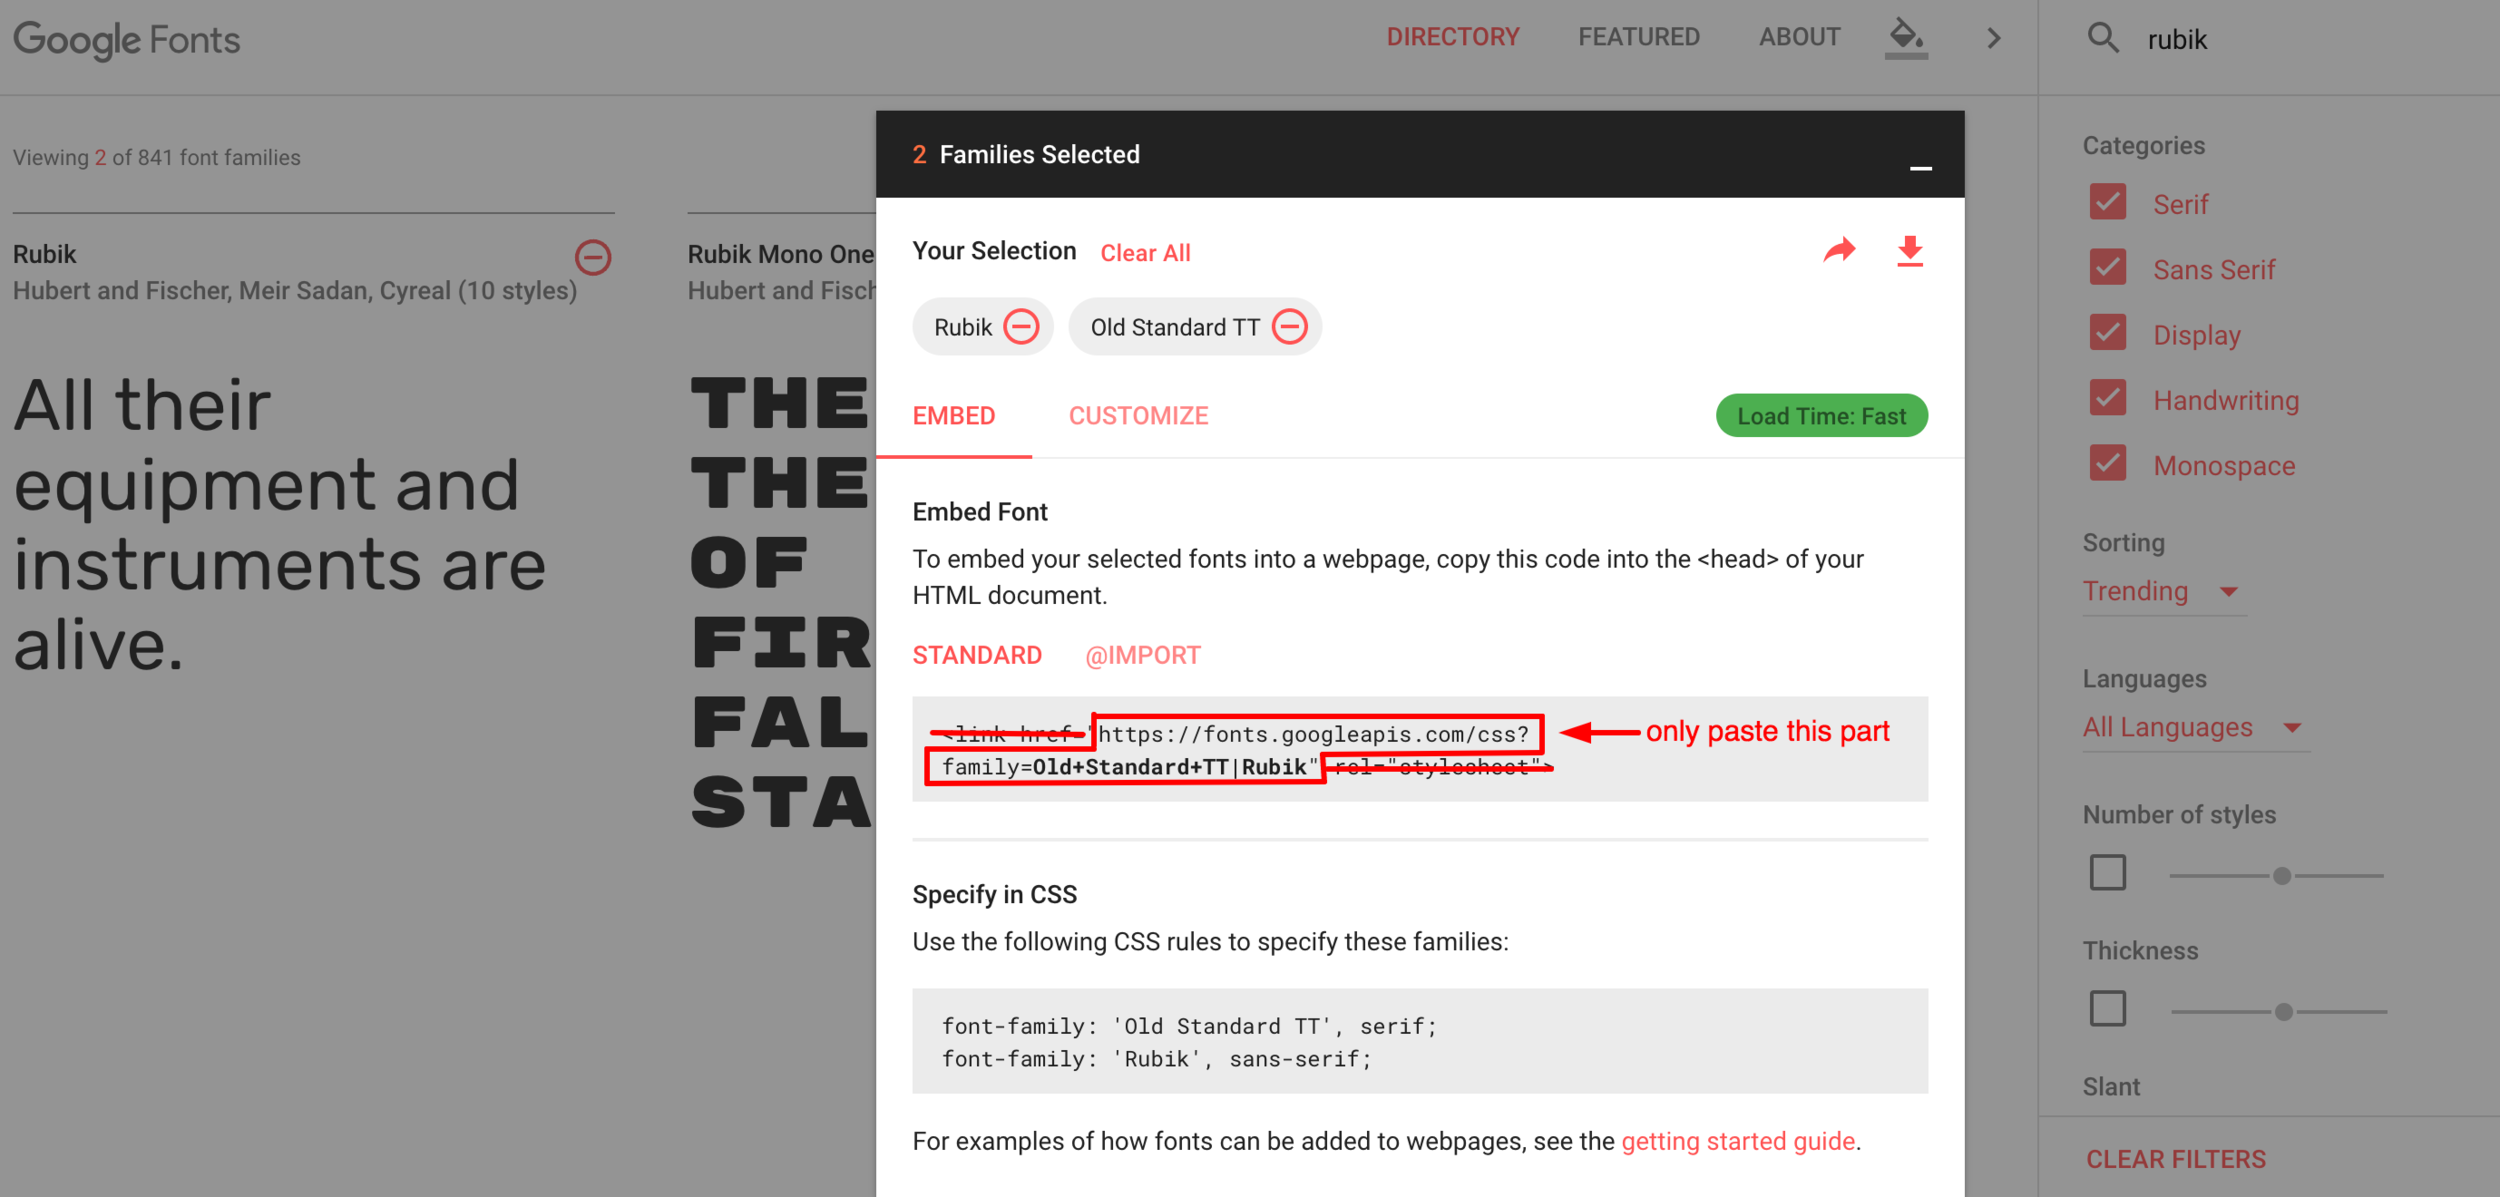Click the Slant filter label
Screen dimensions: 2500x1197
[2111, 1086]
